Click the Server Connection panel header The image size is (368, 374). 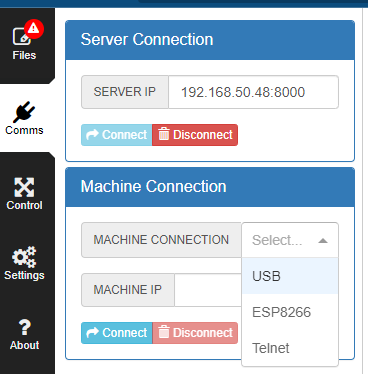click(210, 40)
